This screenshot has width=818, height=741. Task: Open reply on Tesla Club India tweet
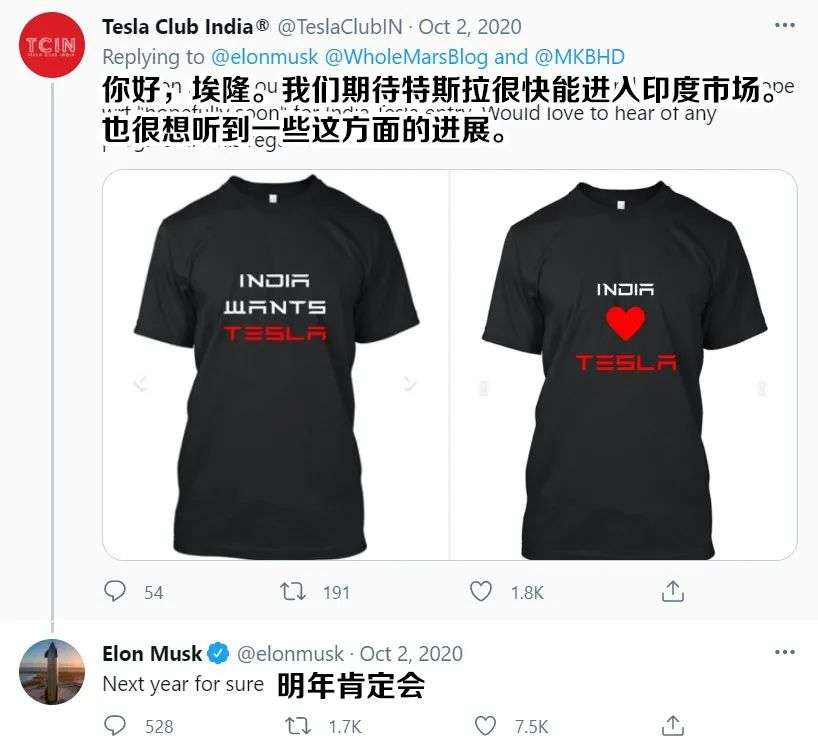tap(115, 592)
